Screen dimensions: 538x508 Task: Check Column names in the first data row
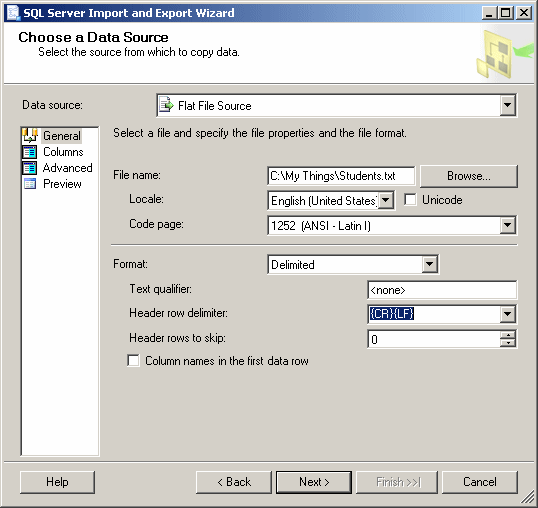133,361
